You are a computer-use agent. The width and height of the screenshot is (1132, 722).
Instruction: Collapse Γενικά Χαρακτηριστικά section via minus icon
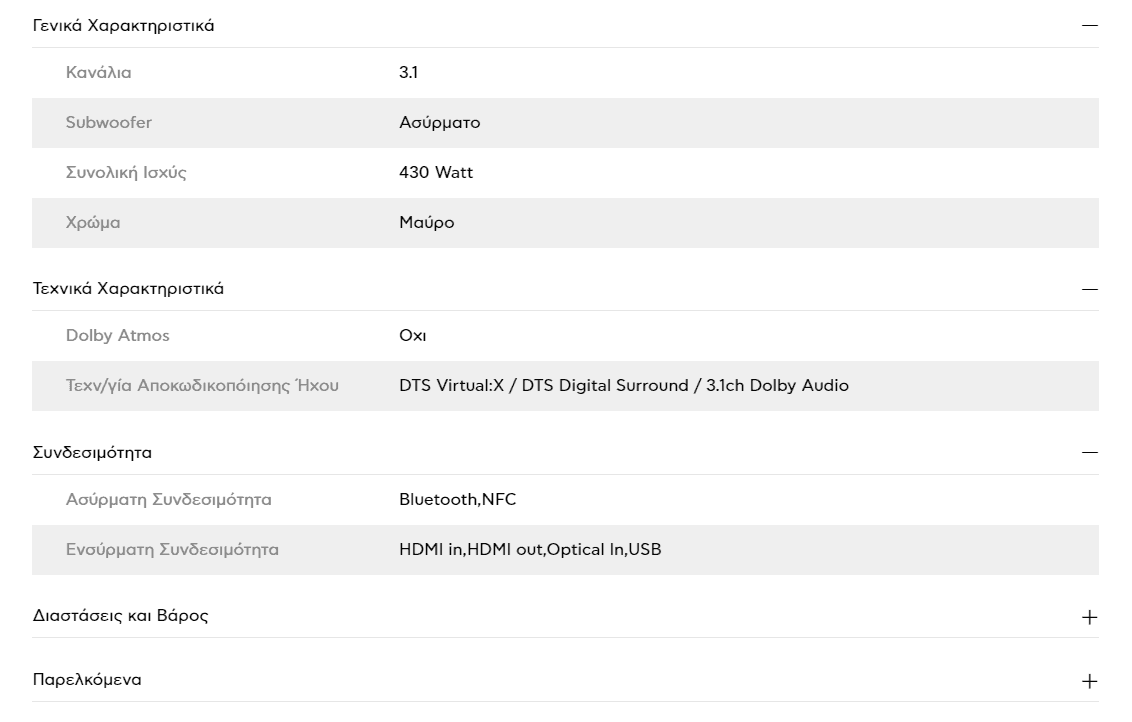click(1089, 25)
